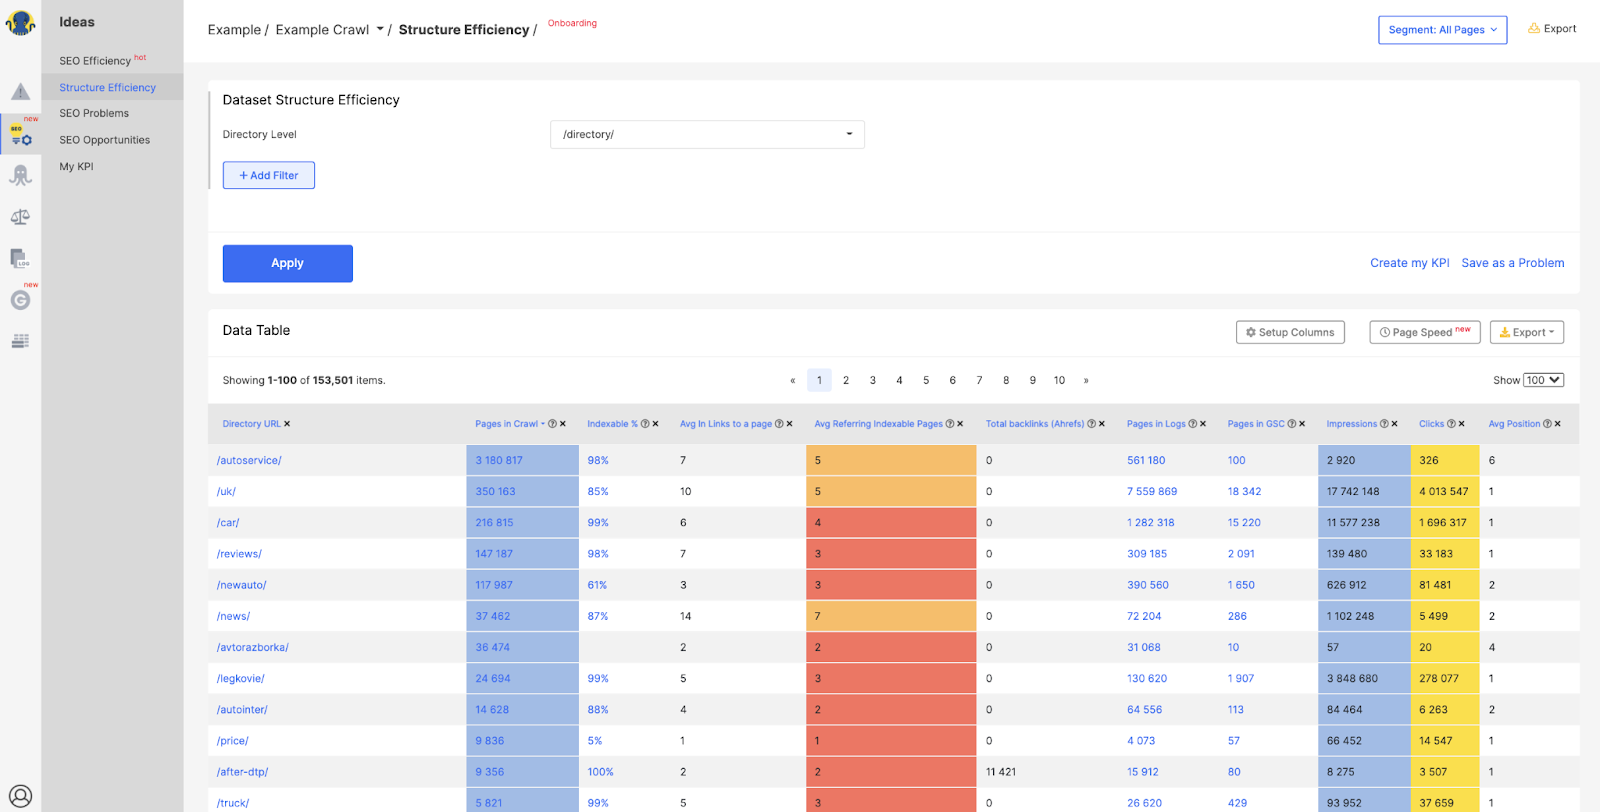1600x812 pixels.
Task: Click the 18 342 GSC pages value
Action: click(x=1244, y=491)
